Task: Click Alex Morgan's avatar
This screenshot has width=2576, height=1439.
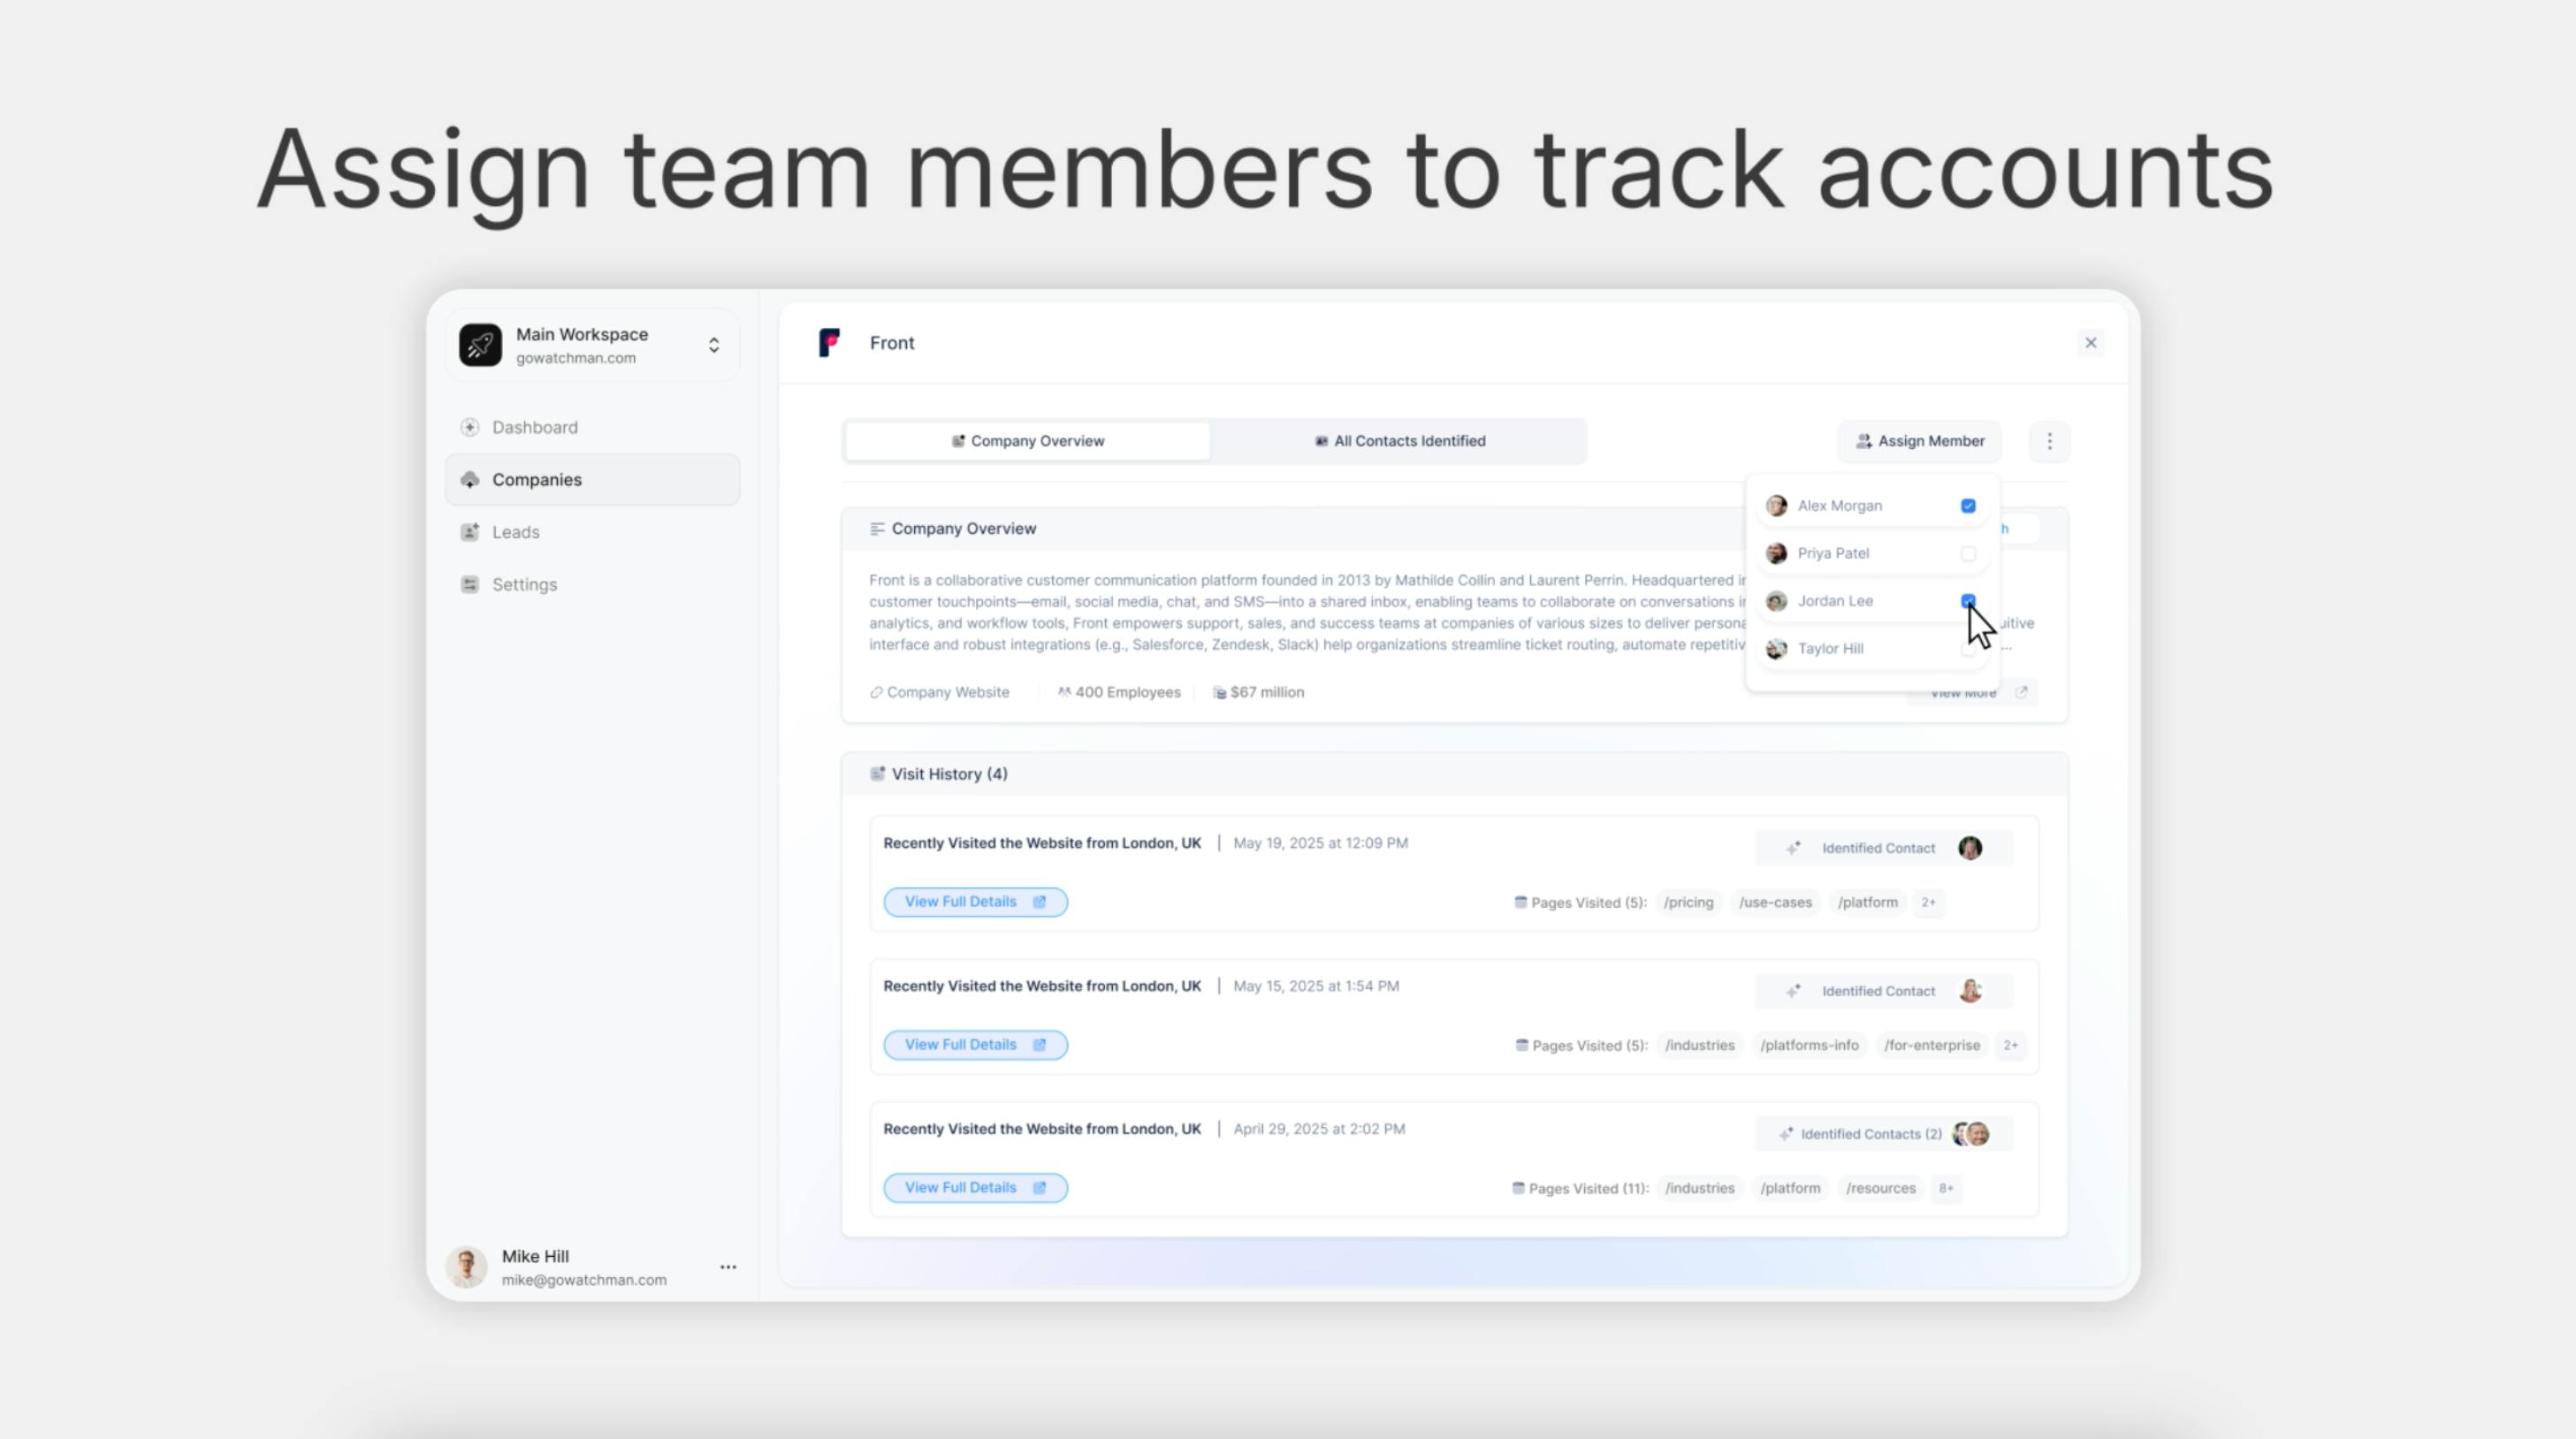Action: pos(1776,506)
